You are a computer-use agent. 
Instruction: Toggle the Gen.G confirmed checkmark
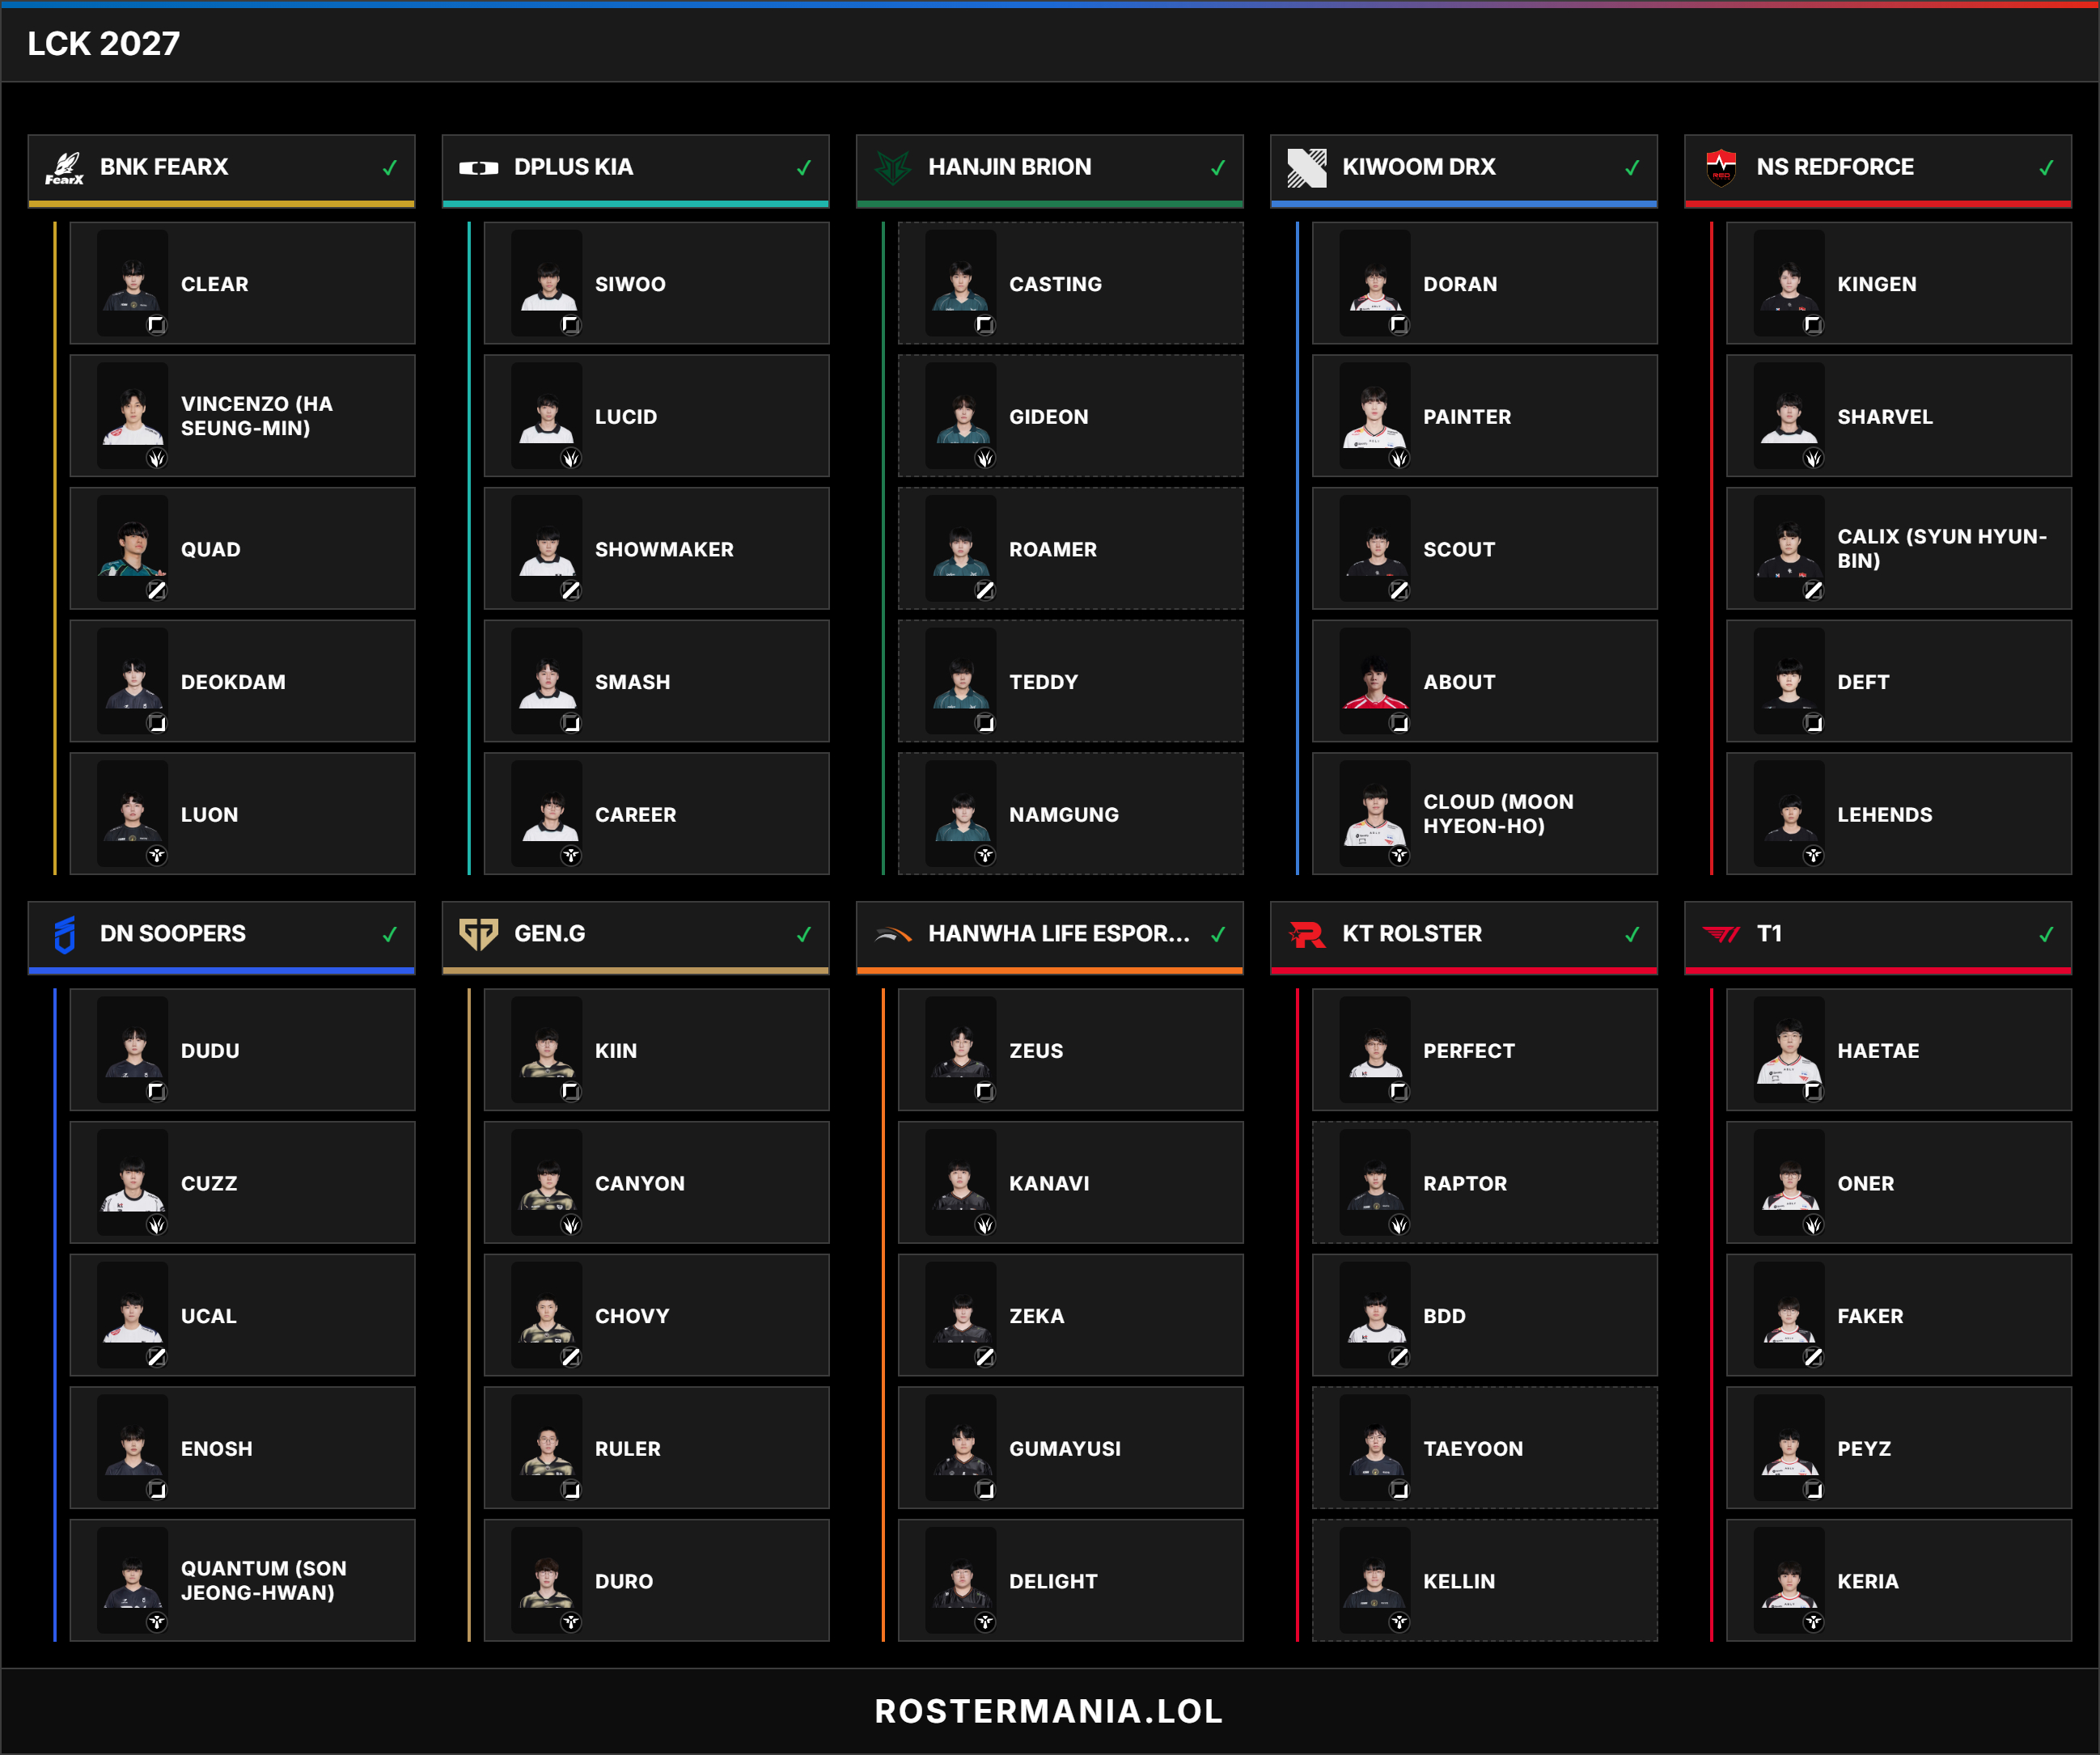tap(804, 935)
